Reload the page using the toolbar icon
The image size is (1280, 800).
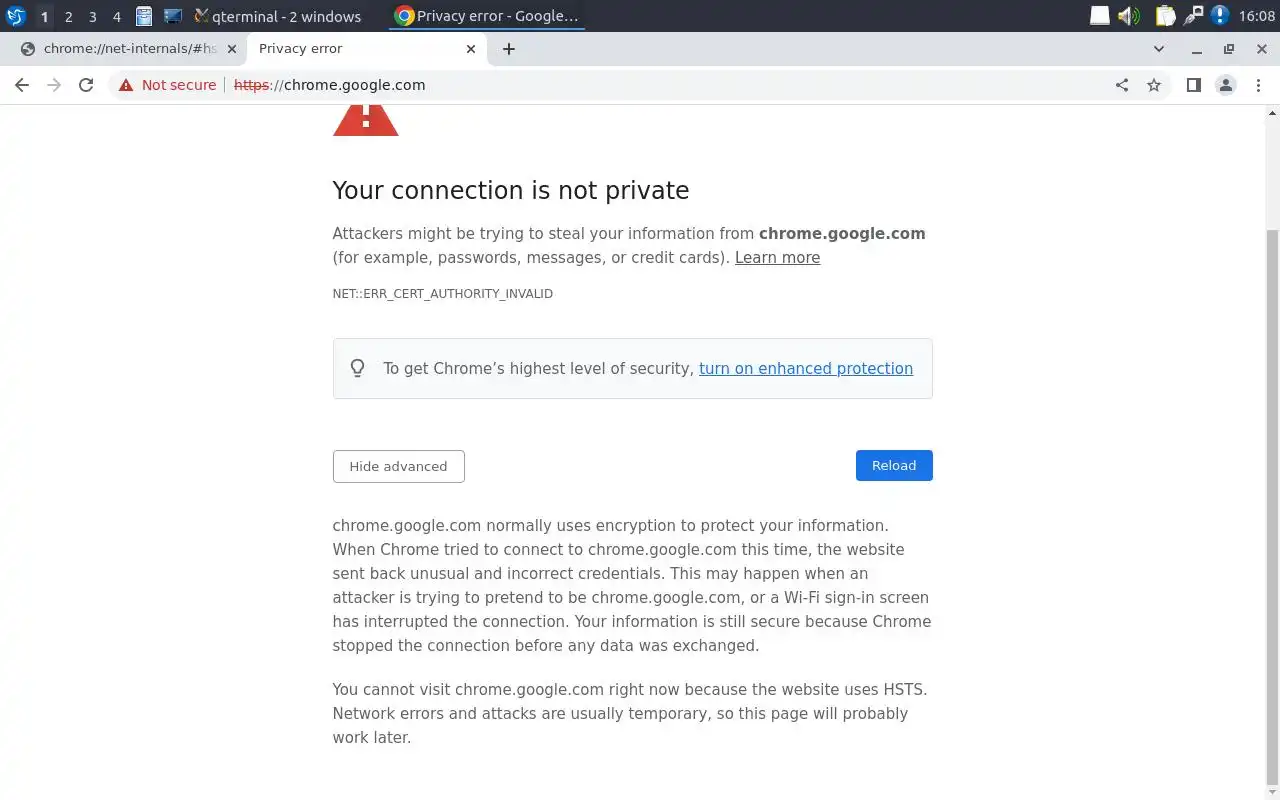86,85
